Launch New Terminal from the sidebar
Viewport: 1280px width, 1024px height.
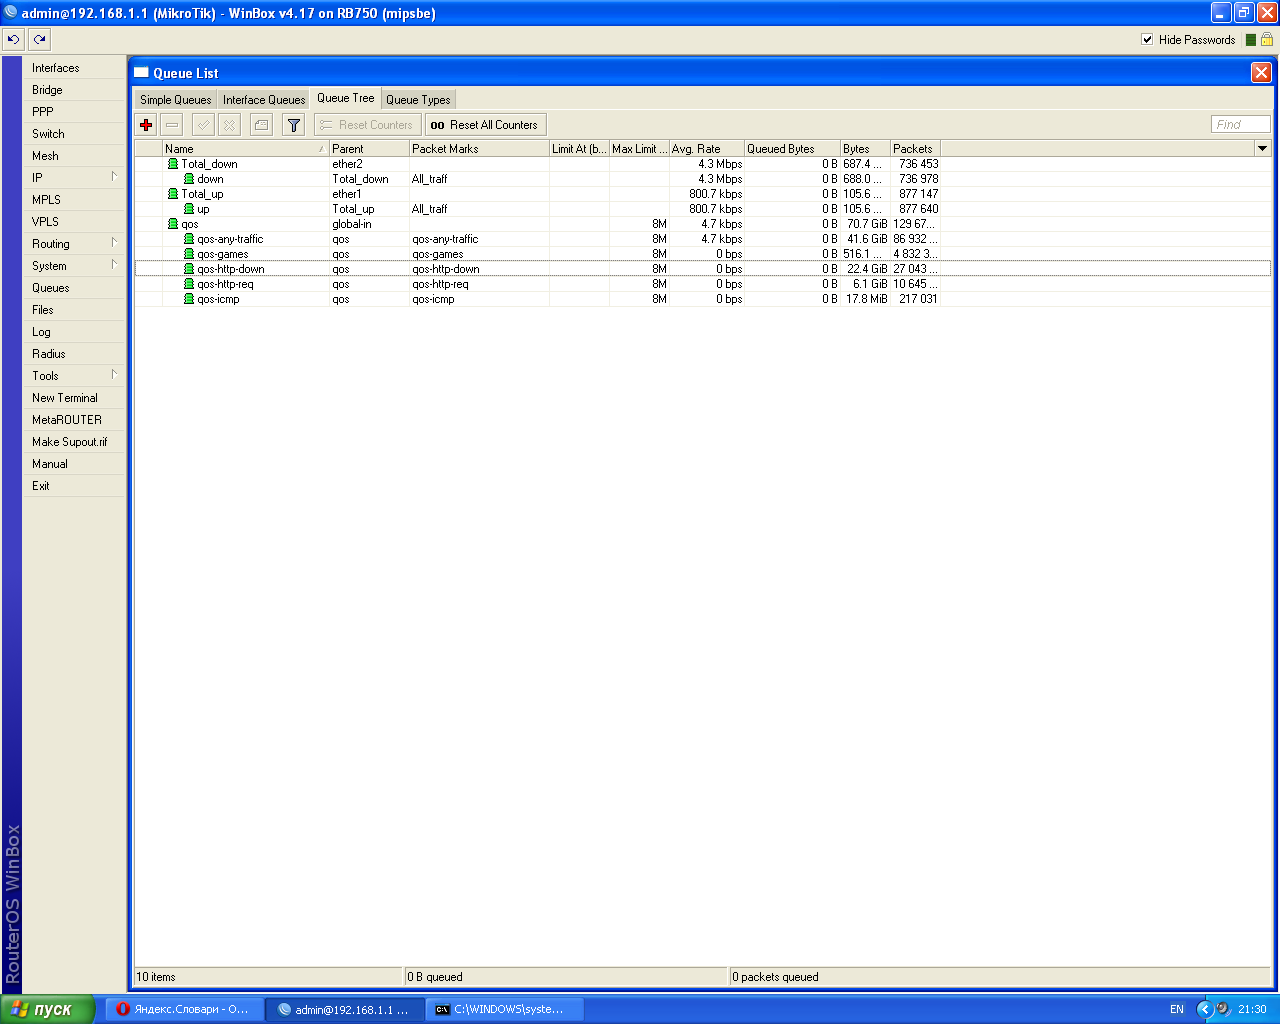[x=75, y=398]
